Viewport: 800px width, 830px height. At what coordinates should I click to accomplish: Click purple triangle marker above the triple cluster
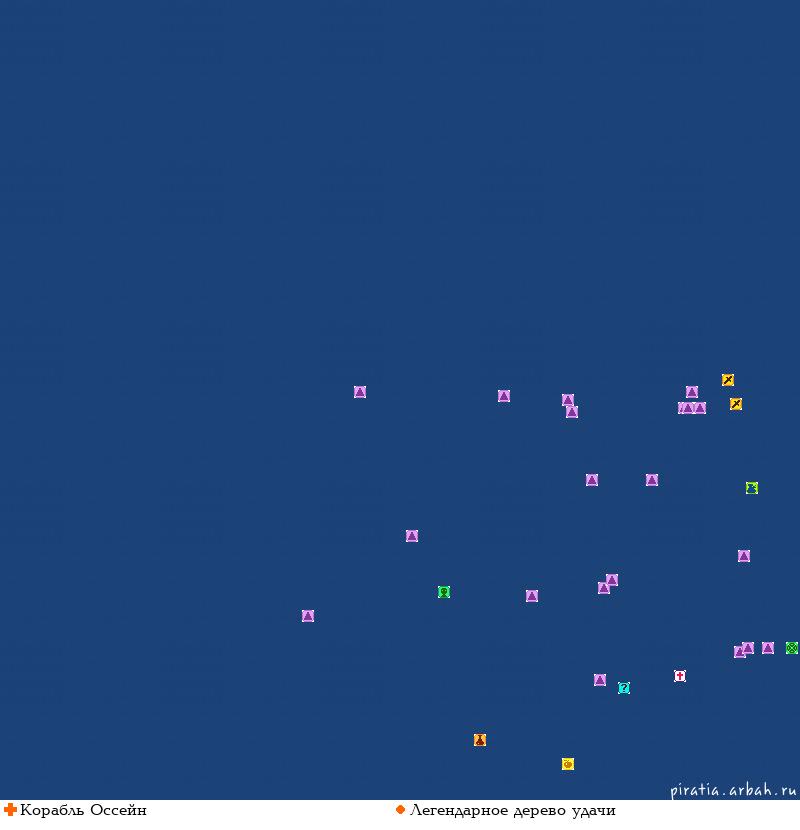coord(692,392)
